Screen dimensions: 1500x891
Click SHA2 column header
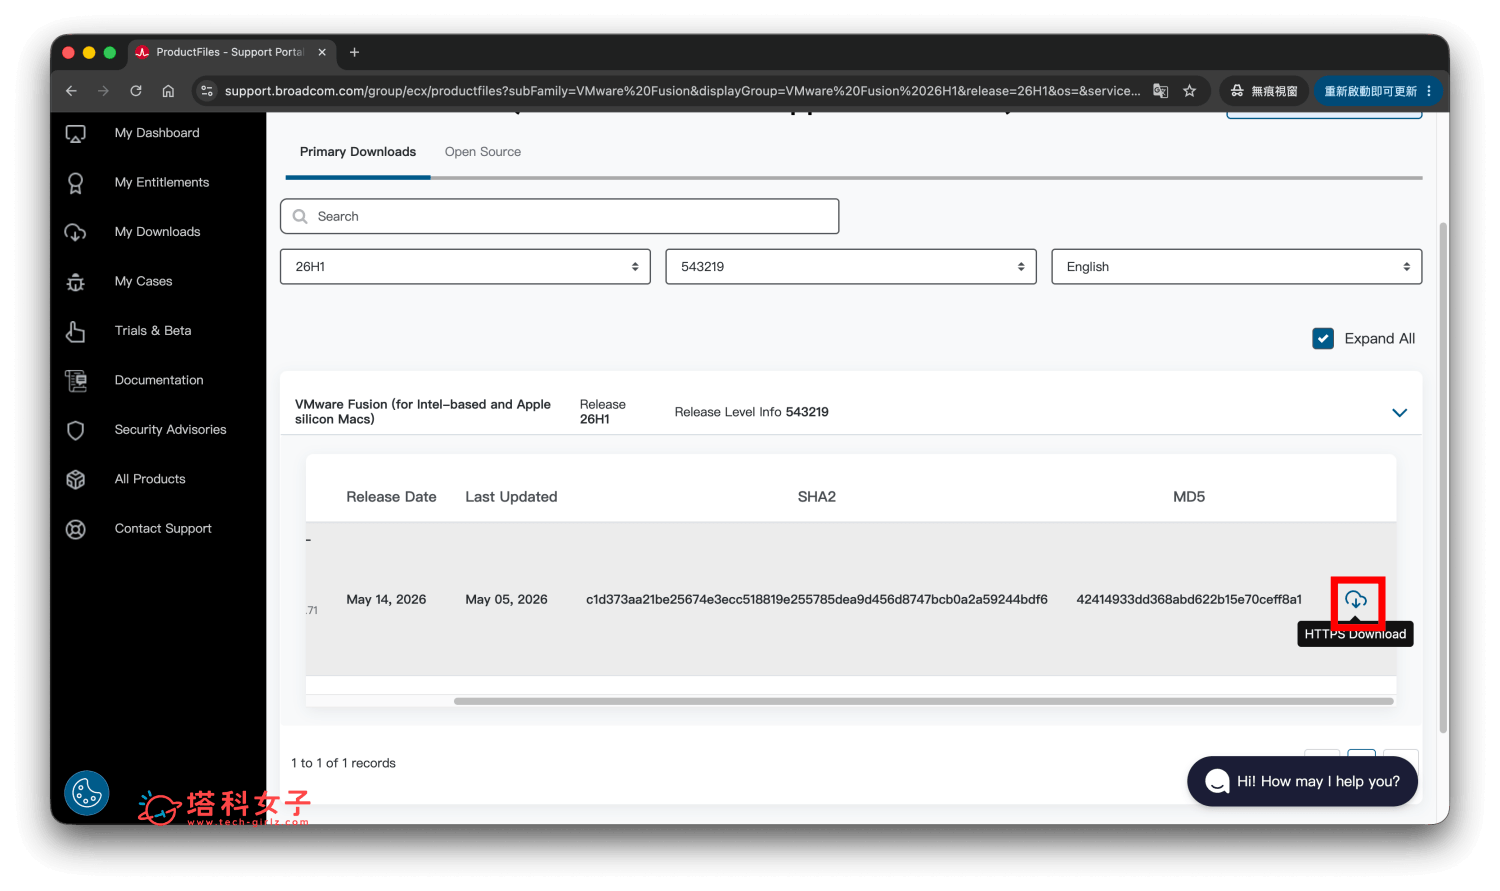tap(817, 497)
